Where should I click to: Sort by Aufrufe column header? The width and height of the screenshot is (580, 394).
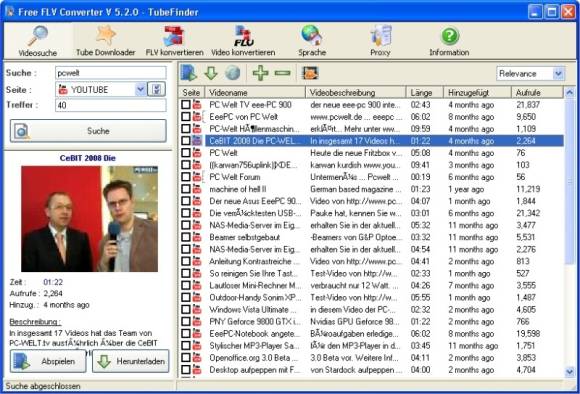pos(537,92)
